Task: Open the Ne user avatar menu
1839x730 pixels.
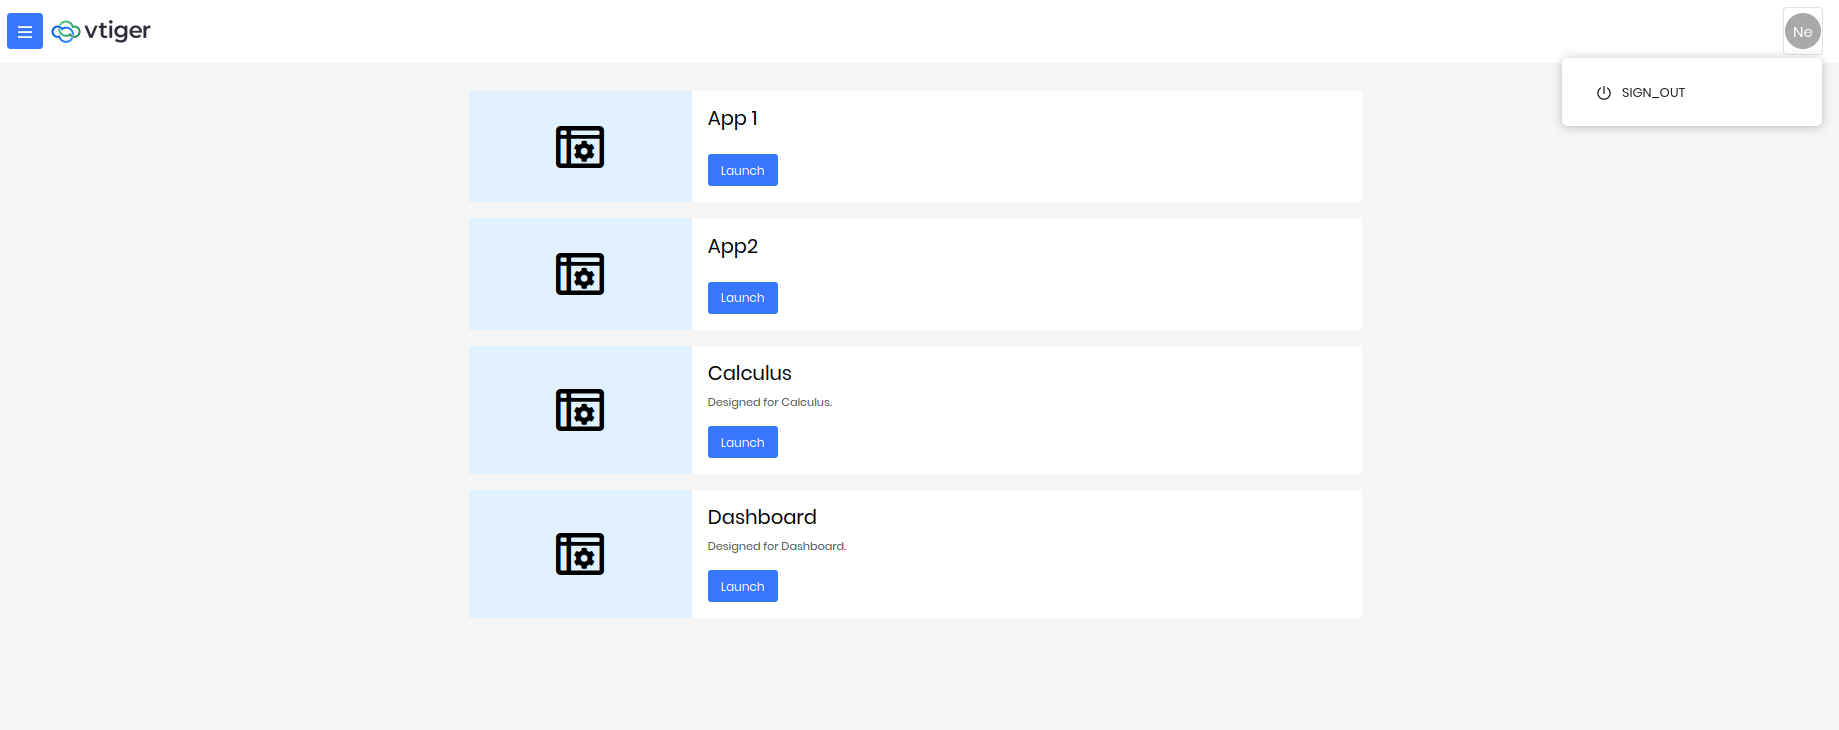Action: [x=1802, y=32]
